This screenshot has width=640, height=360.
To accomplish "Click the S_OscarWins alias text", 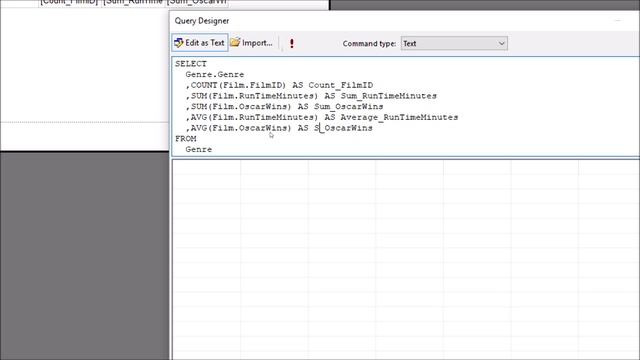I will pos(343,128).
